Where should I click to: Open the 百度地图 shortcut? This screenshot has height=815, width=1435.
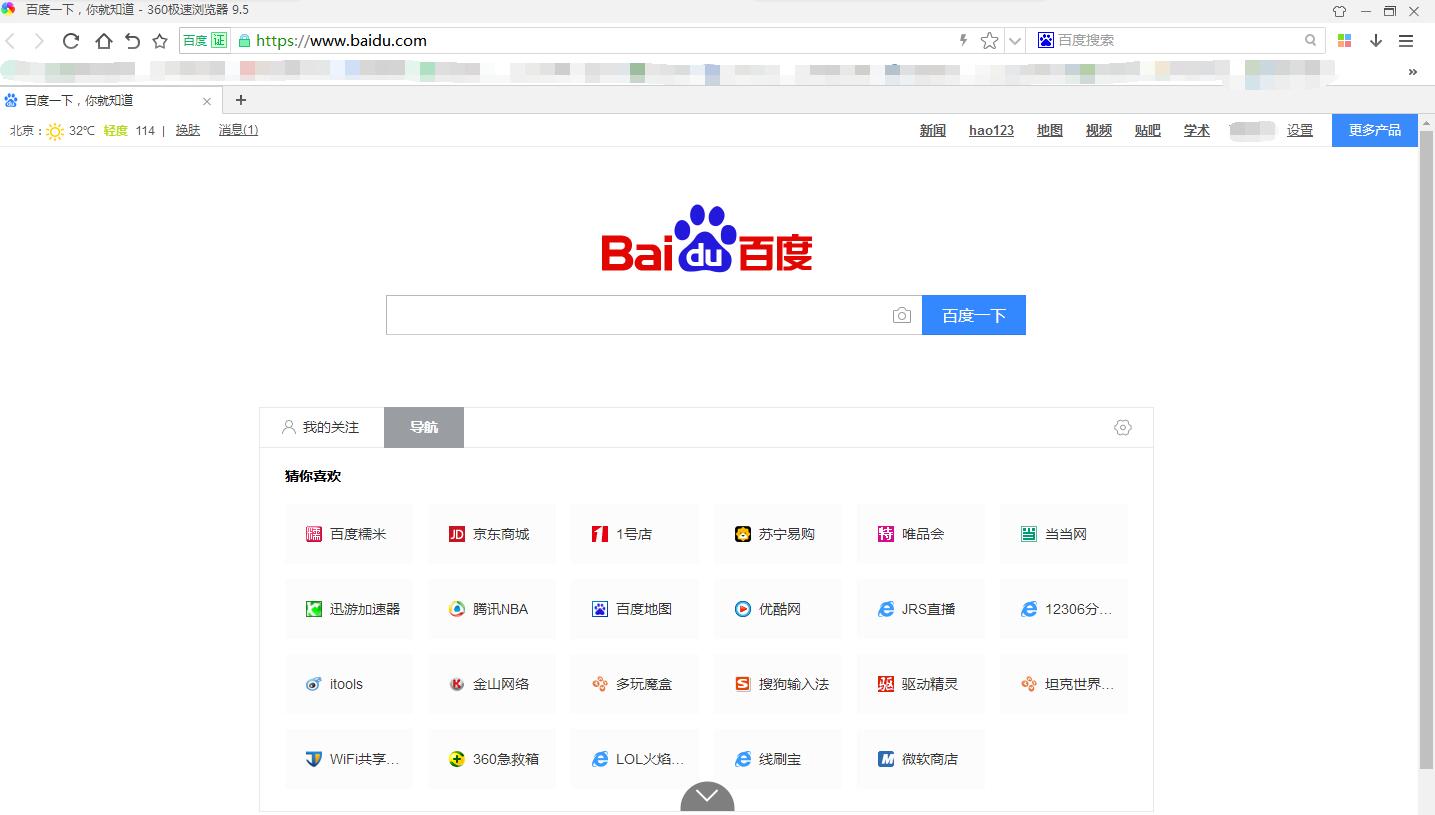634,608
